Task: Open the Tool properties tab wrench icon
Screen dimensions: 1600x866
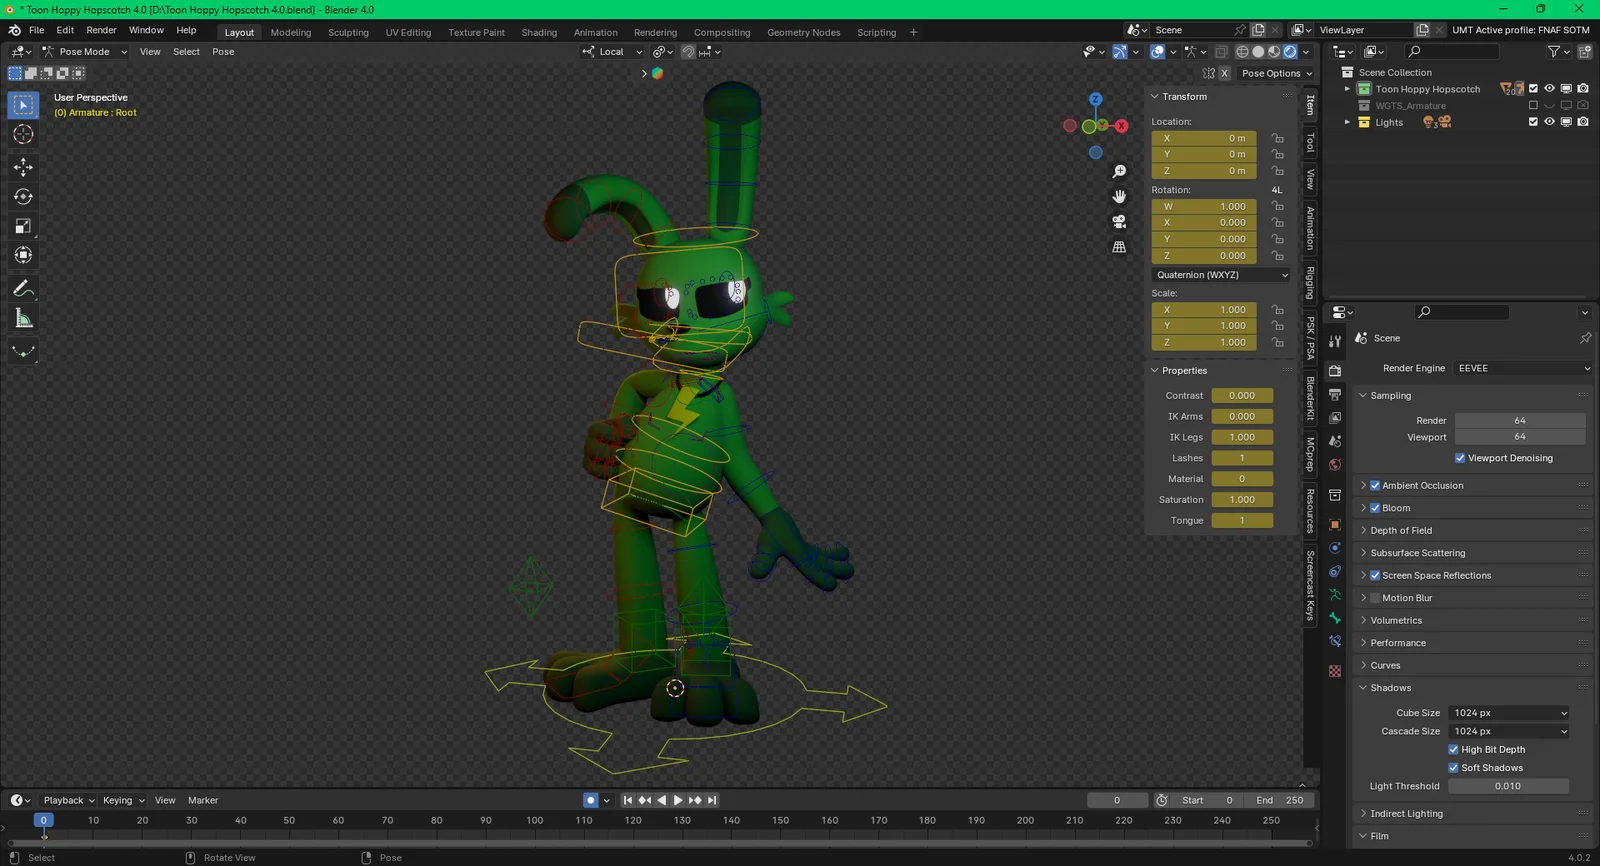Action: (1335, 341)
